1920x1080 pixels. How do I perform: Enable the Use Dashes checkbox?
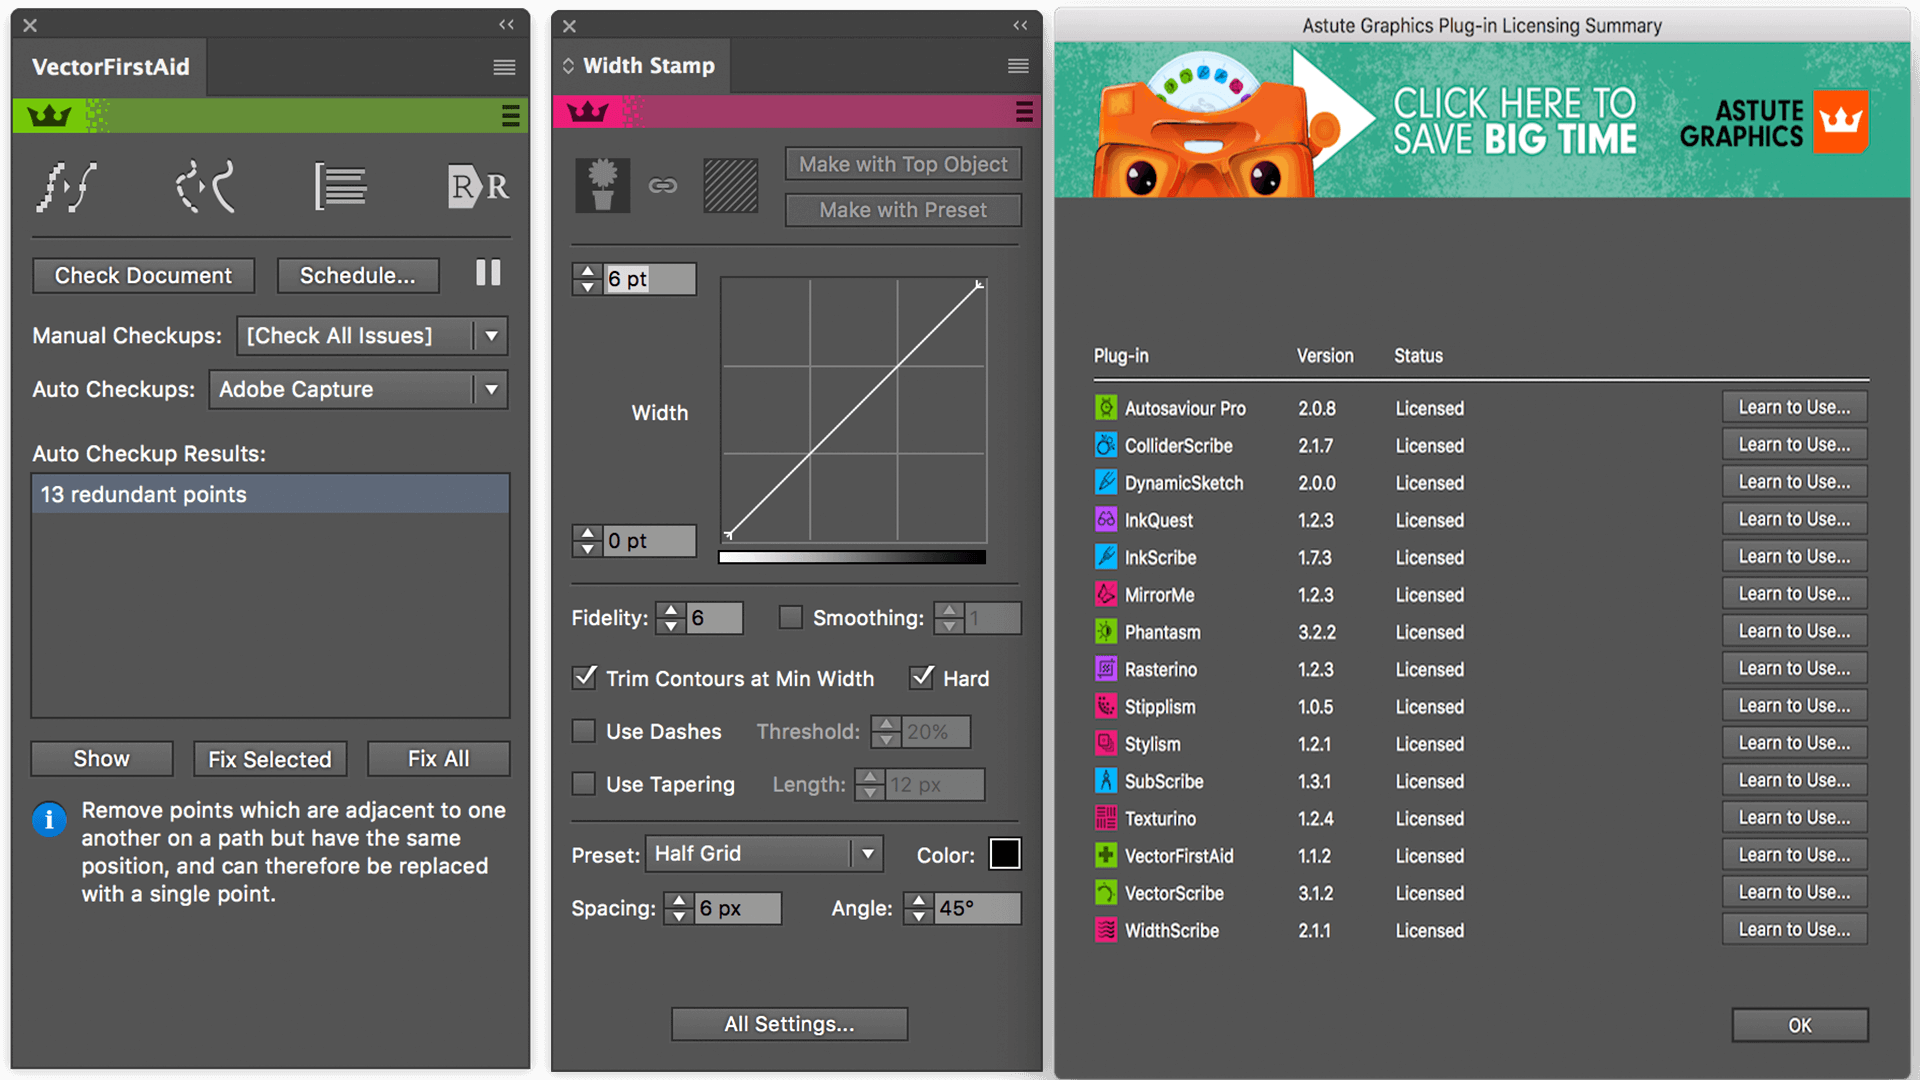pos(582,732)
